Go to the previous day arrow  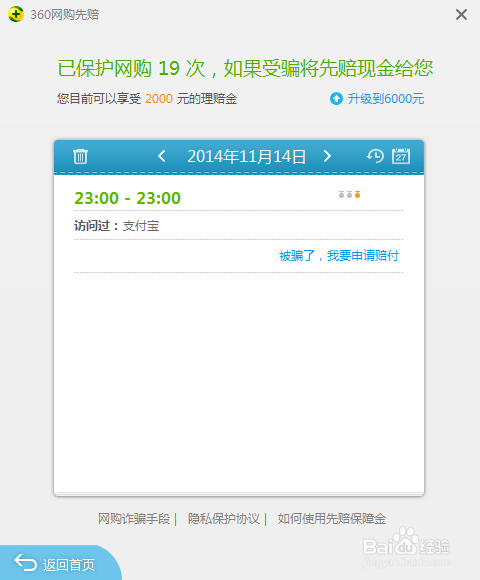click(162, 156)
